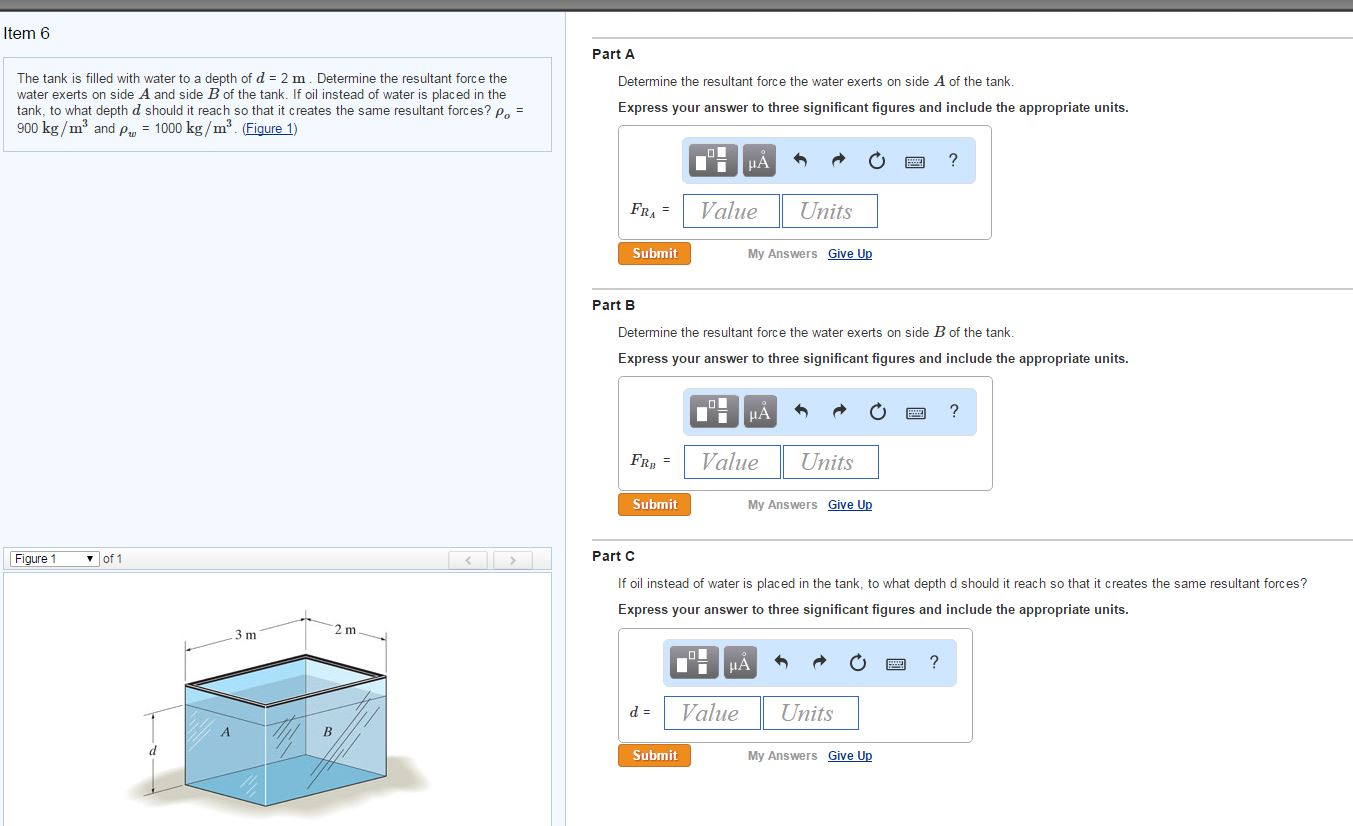
Task: Open the Figure 1 link in problem text
Action: pos(270,129)
